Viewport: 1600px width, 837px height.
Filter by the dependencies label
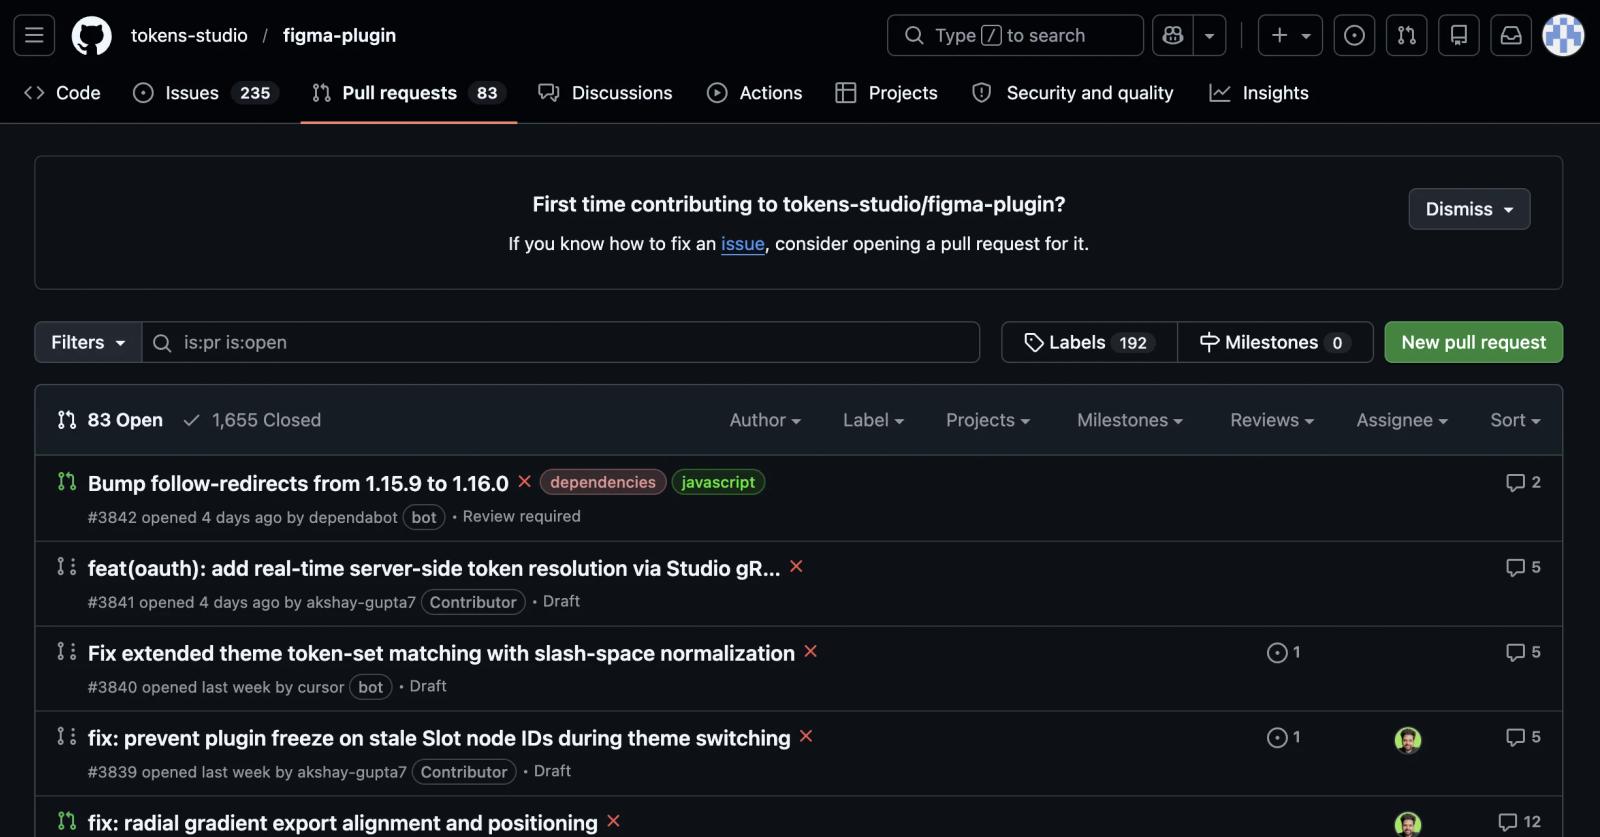coord(603,482)
